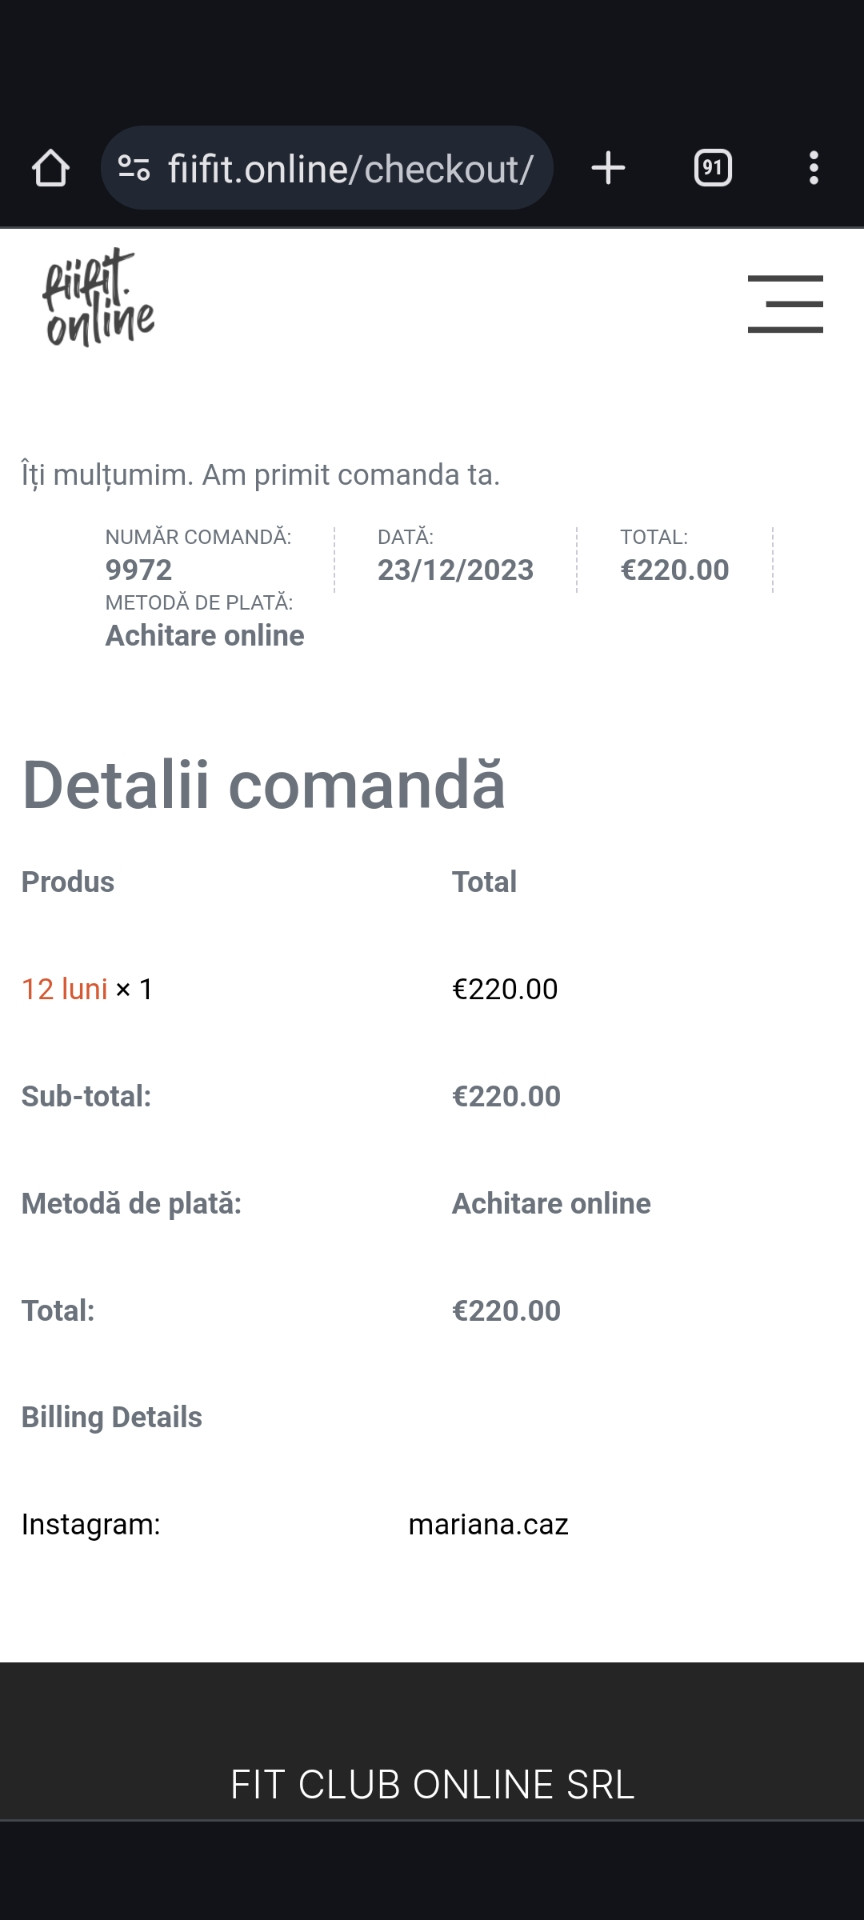
Task: Click the "Detalii comandă" heading
Action: tap(263, 785)
